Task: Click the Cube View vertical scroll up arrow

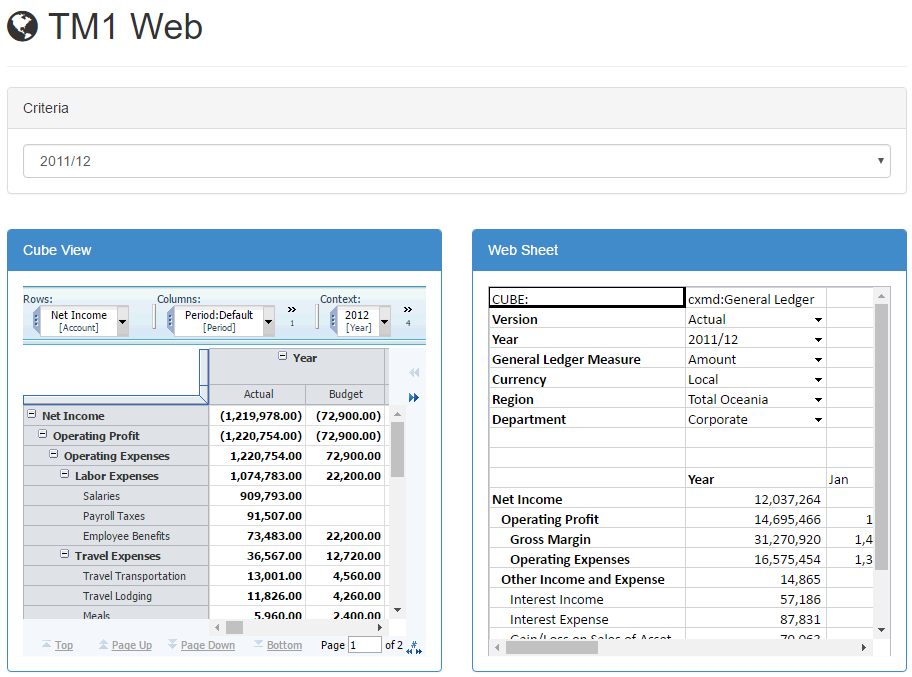Action: pos(397,414)
